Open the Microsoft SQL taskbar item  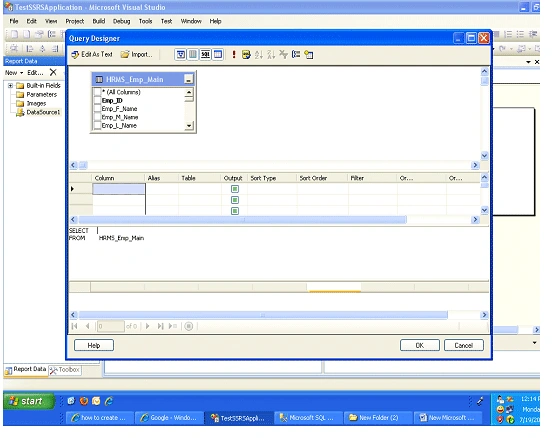point(308,418)
